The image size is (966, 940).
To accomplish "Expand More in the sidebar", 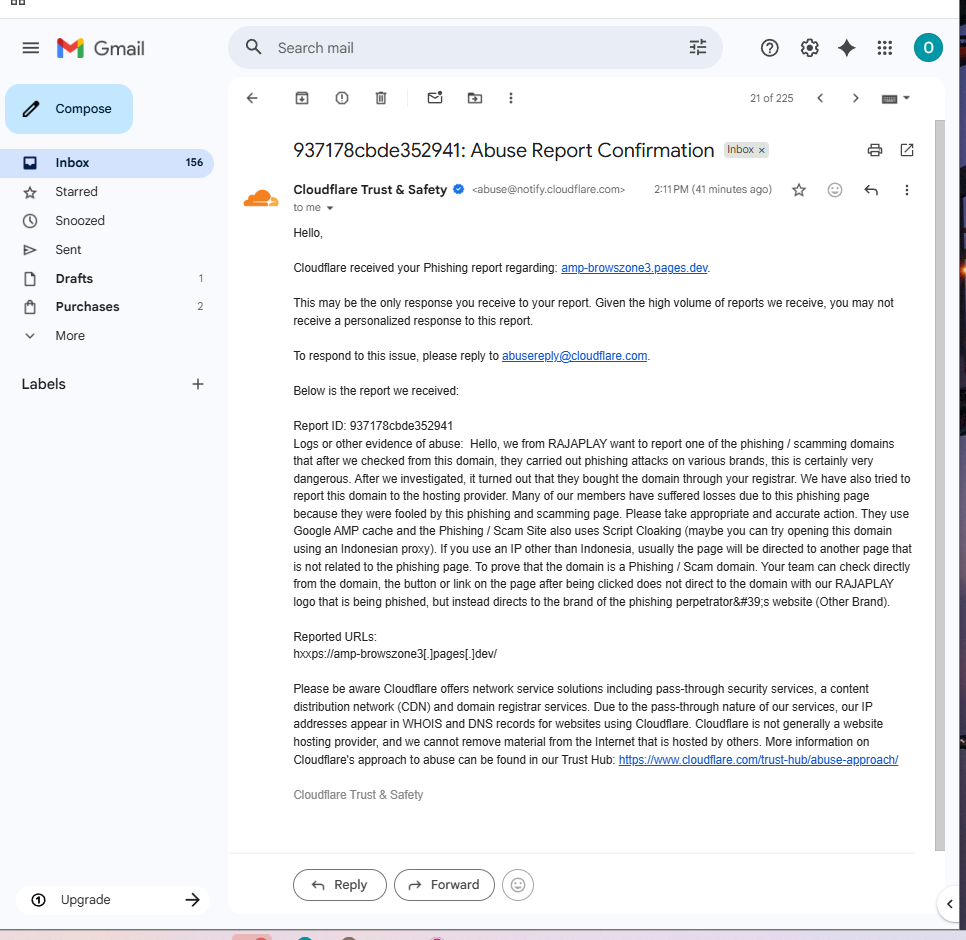I will [x=70, y=336].
